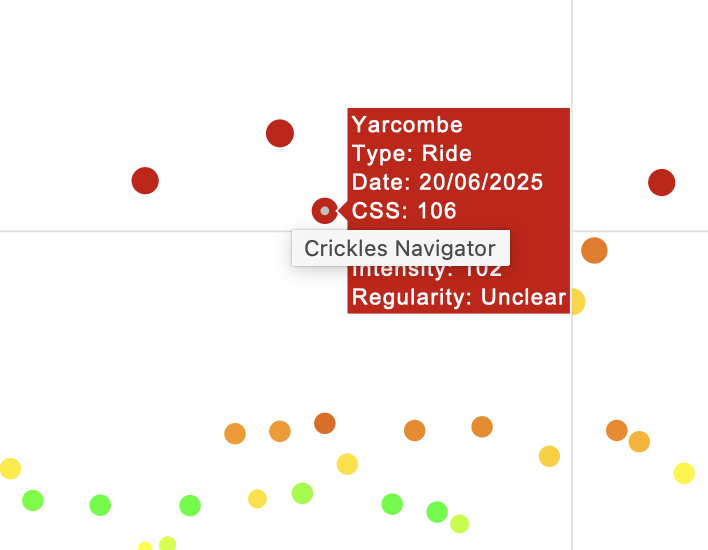
Task: Select the topmost dark red data point
Action: [x=280, y=133]
